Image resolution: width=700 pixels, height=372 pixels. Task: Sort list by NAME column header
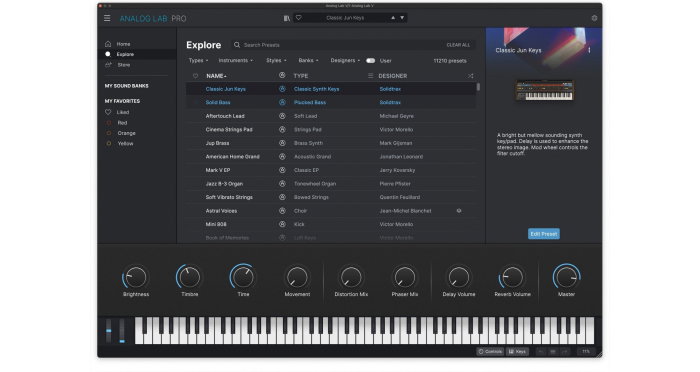pyautogui.click(x=217, y=76)
